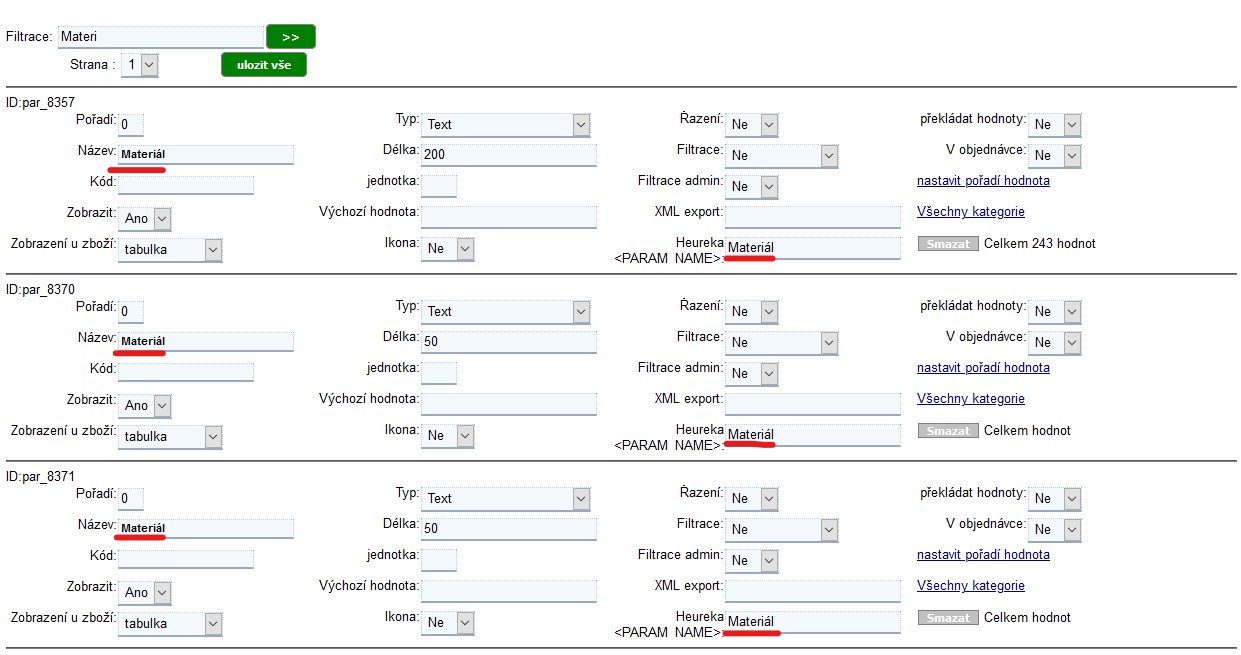This screenshot has width=1241, height=655.
Task: Click jednotka field of par_8357
Action: pyautogui.click(x=439, y=186)
